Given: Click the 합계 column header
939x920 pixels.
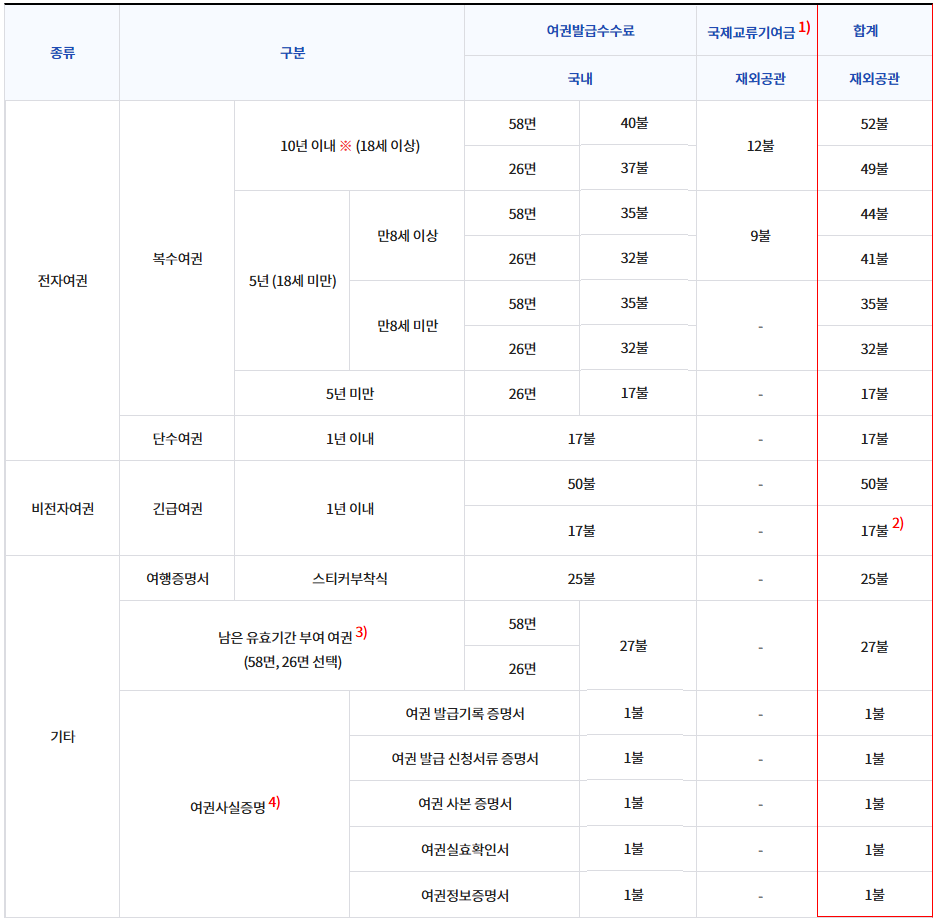Looking at the screenshot, I should (x=874, y=31).
